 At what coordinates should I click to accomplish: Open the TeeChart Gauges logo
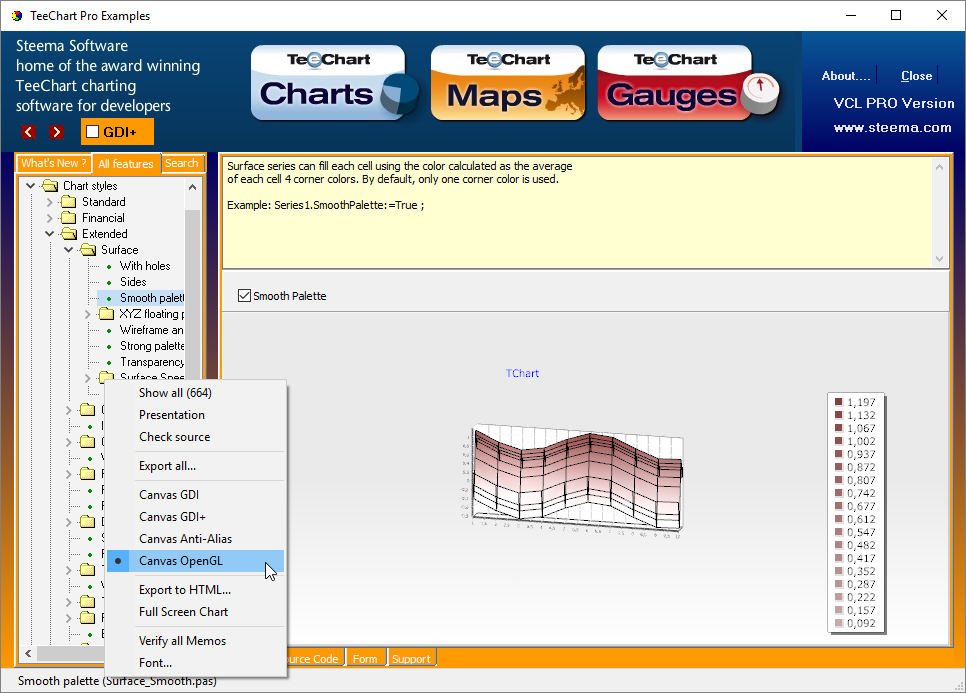(x=688, y=83)
